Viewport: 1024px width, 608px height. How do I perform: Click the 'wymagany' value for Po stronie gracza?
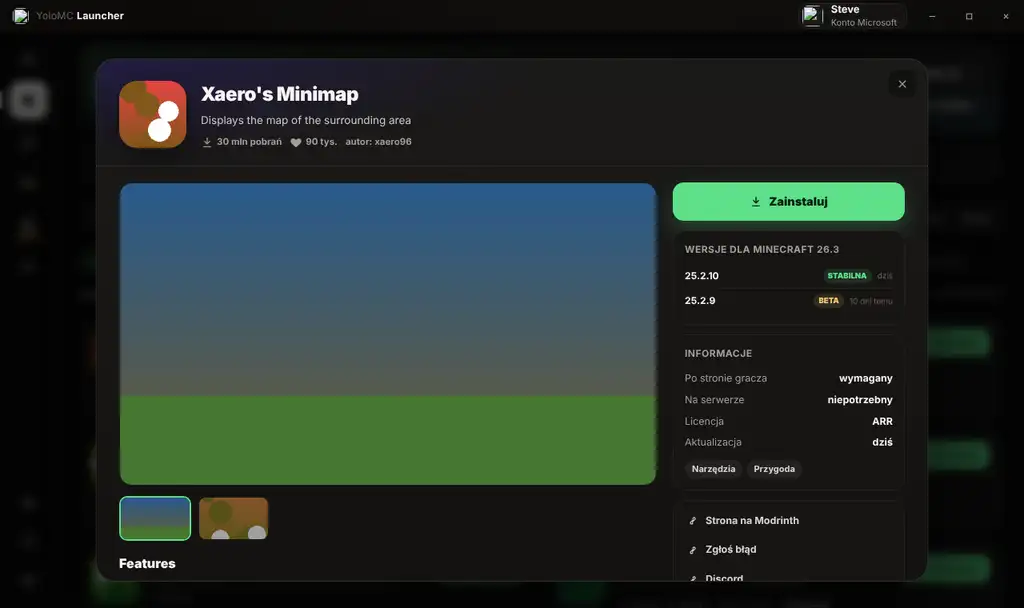(x=865, y=378)
